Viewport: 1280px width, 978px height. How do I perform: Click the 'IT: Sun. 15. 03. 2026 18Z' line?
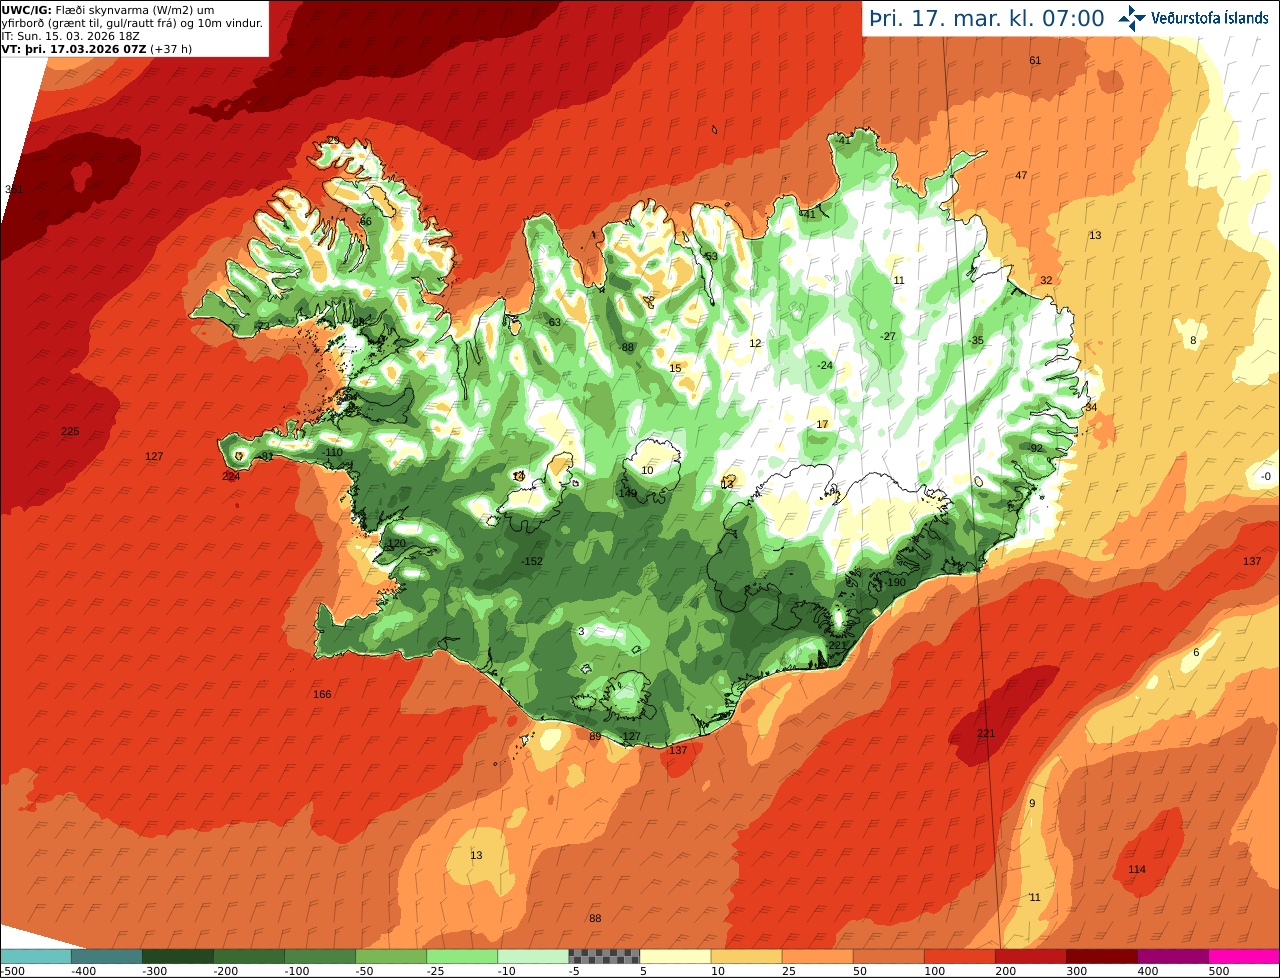point(70,35)
